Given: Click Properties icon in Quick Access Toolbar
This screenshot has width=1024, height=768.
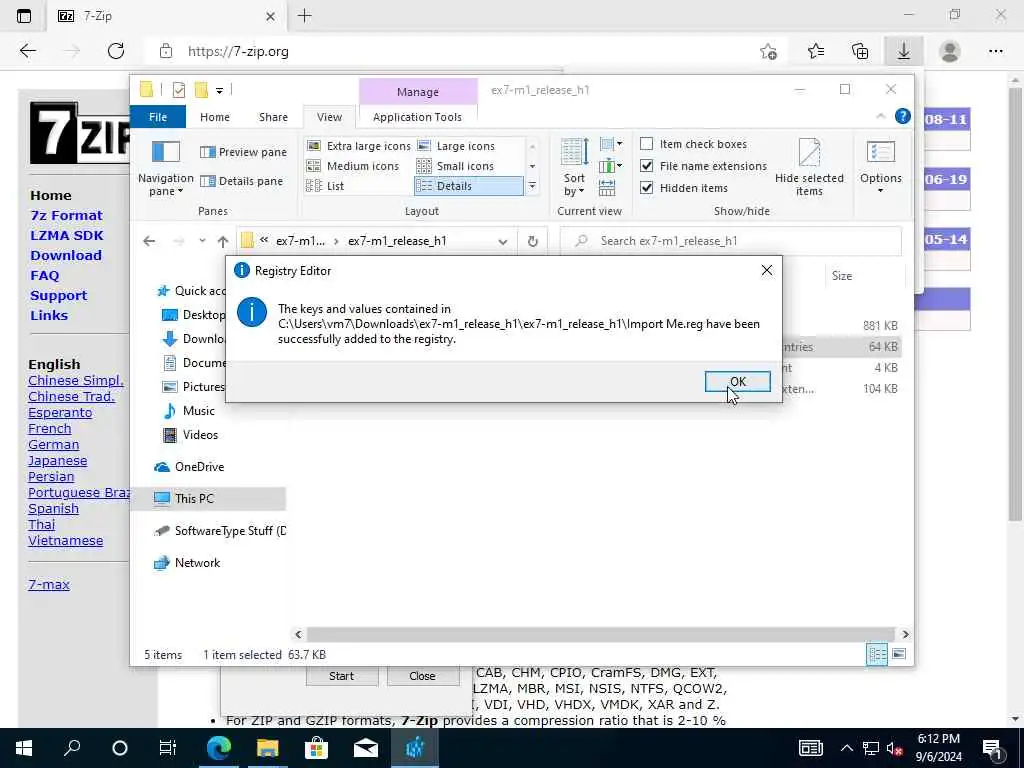Looking at the screenshot, I should pyautogui.click(x=178, y=90).
